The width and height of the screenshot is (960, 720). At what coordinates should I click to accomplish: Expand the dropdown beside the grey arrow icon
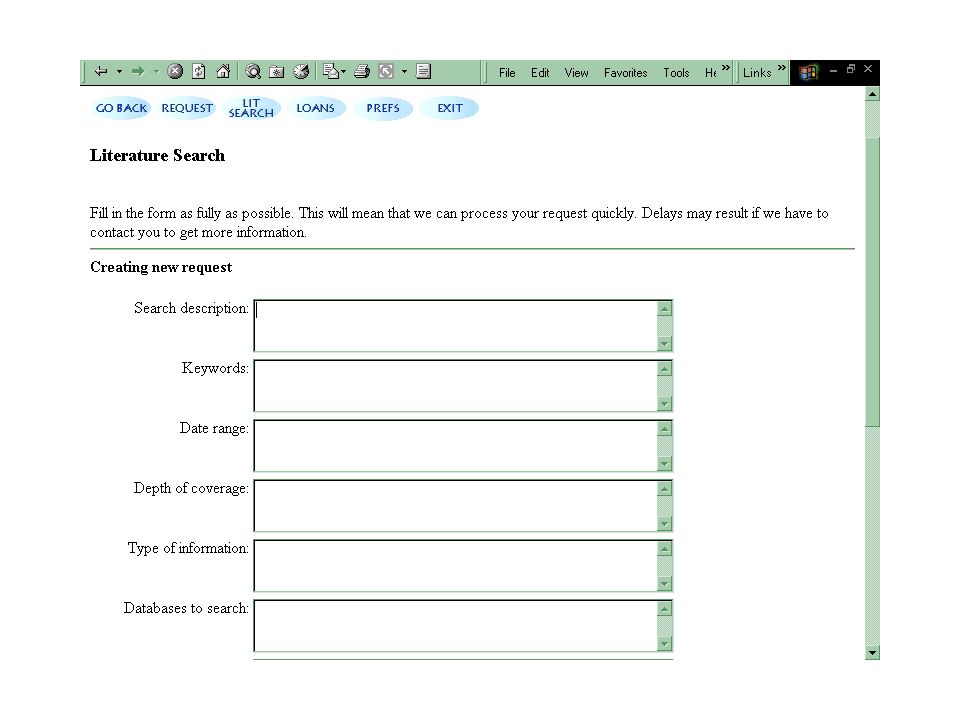404,72
